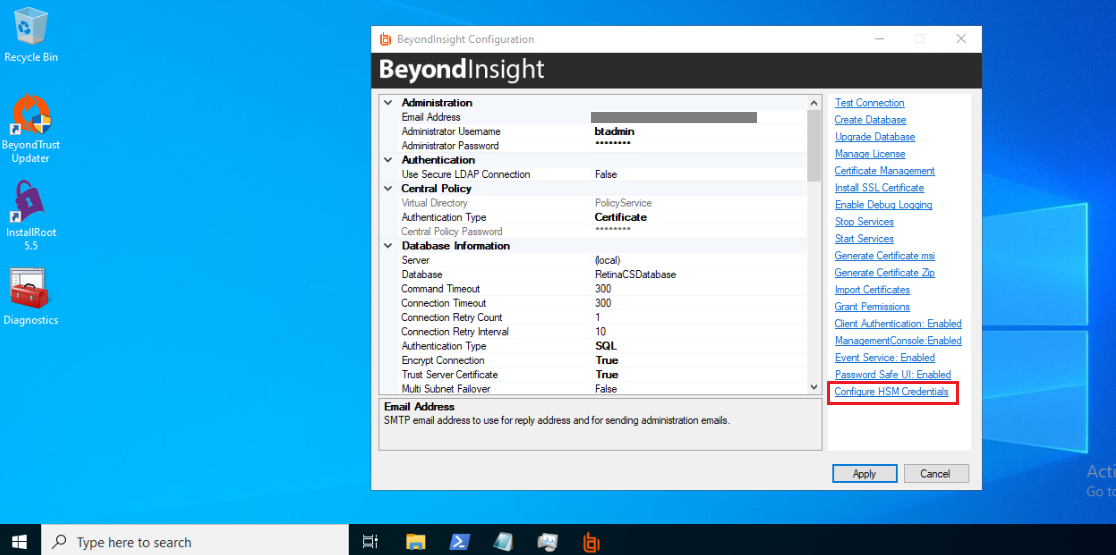
Task: Click the BeyondInsight logo icon in title bar
Action: point(386,39)
